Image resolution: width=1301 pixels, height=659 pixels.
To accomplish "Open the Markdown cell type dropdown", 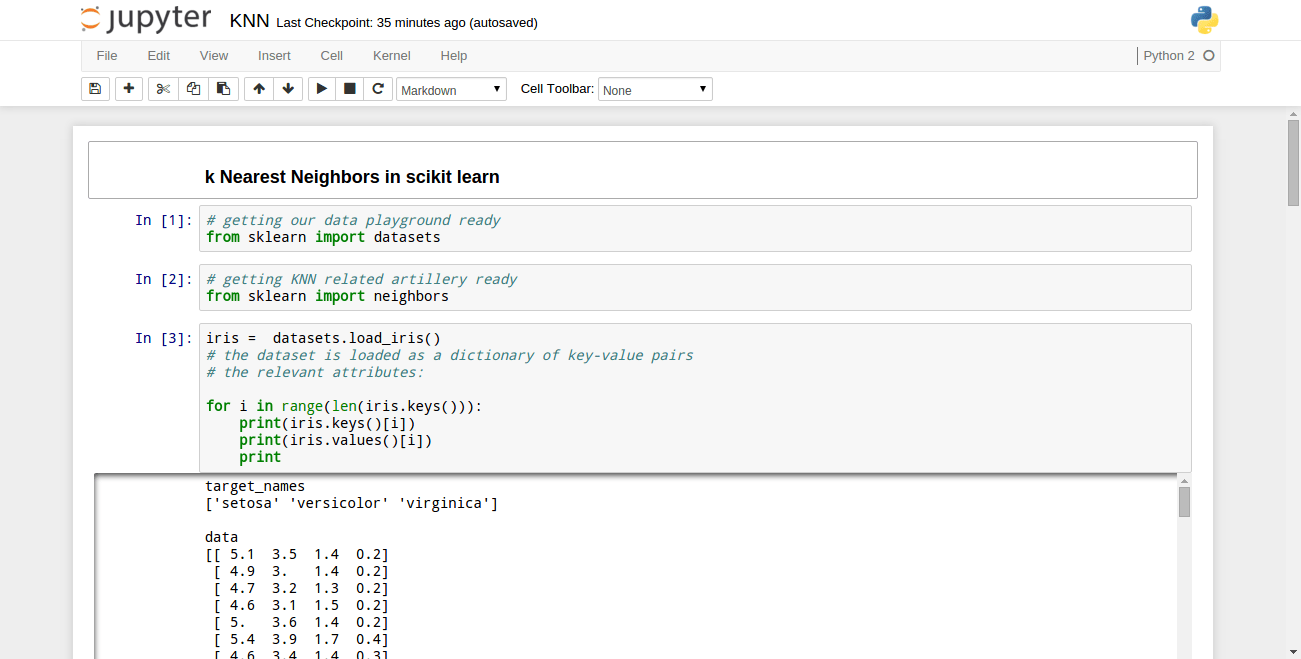I will tap(452, 90).
